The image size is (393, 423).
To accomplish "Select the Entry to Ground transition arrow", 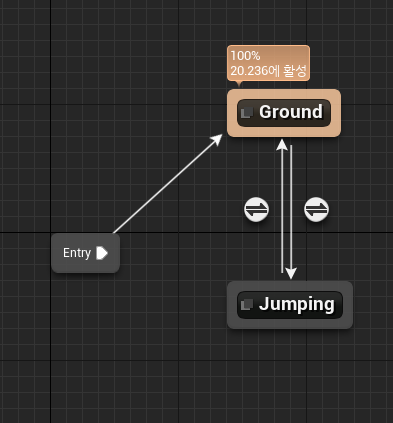I will [168, 184].
